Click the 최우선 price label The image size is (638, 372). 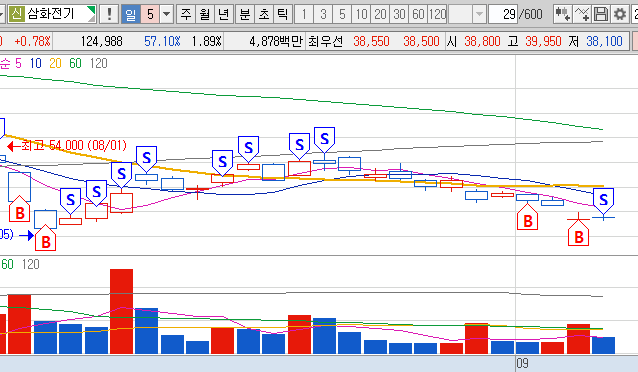pyautogui.click(x=326, y=42)
